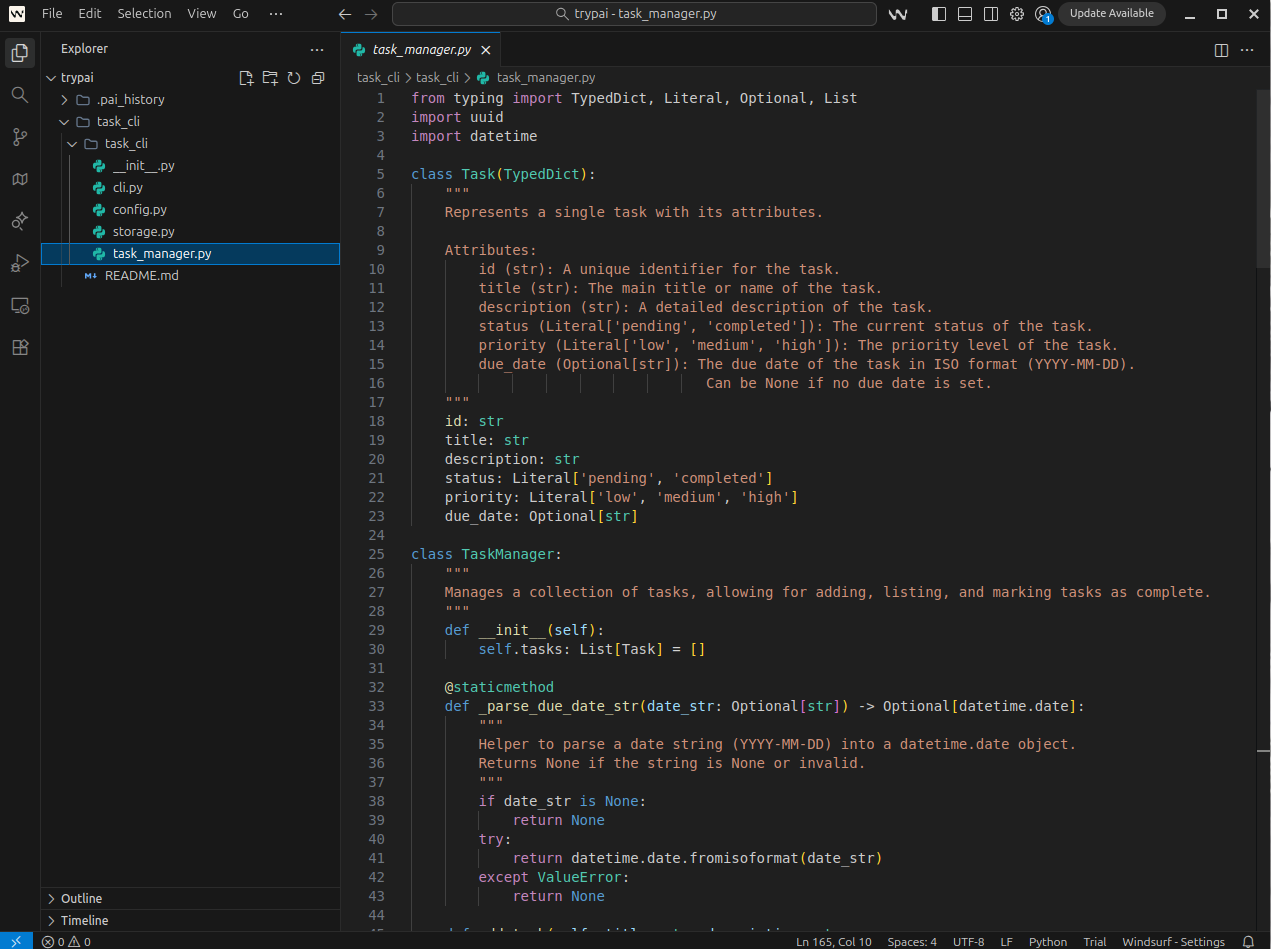Click the command center search field
1271x949 pixels.
634,14
